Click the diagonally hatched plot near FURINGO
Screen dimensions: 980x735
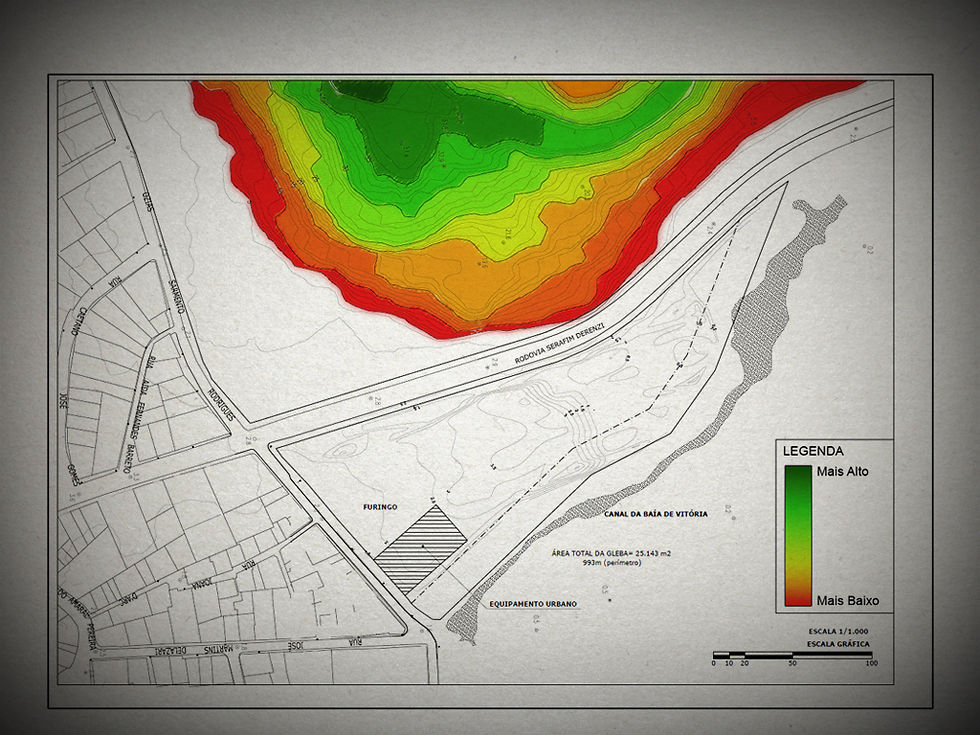pos(421,549)
